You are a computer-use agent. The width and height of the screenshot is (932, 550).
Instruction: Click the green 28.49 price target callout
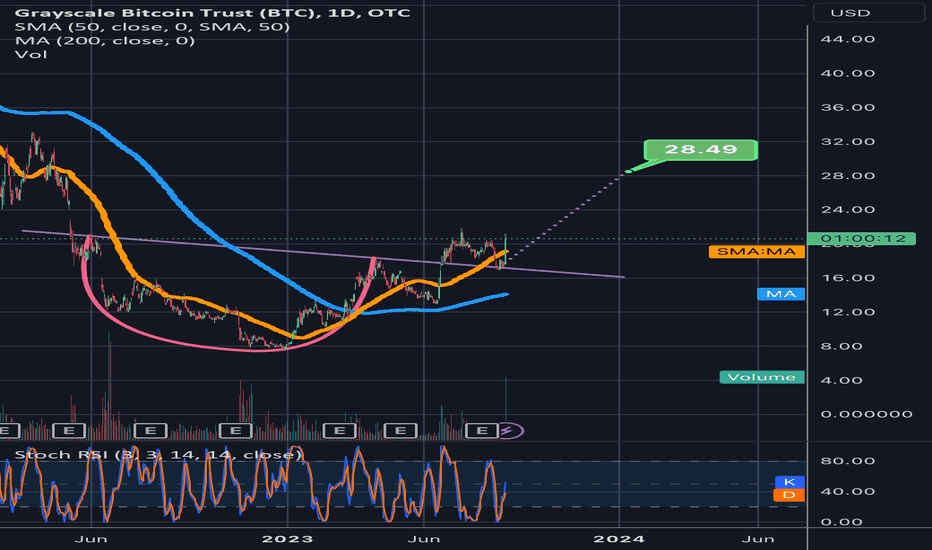tap(700, 150)
